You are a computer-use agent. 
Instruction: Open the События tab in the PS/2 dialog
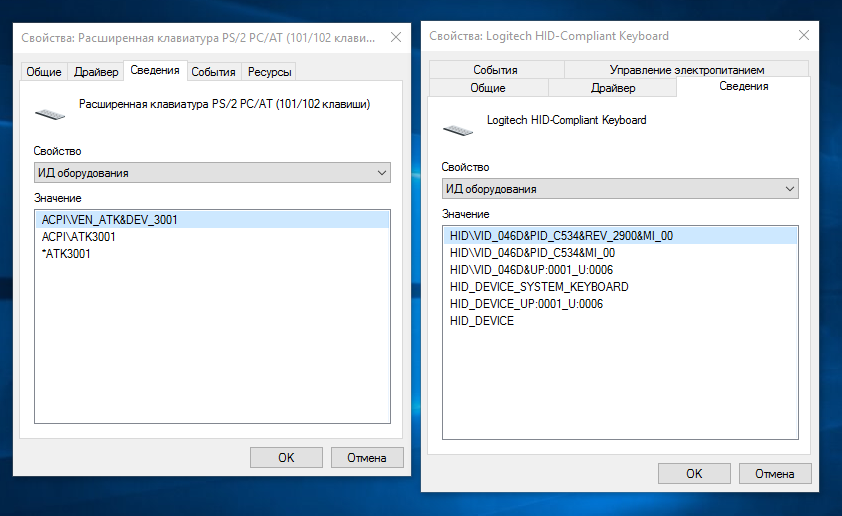(213, 72)
